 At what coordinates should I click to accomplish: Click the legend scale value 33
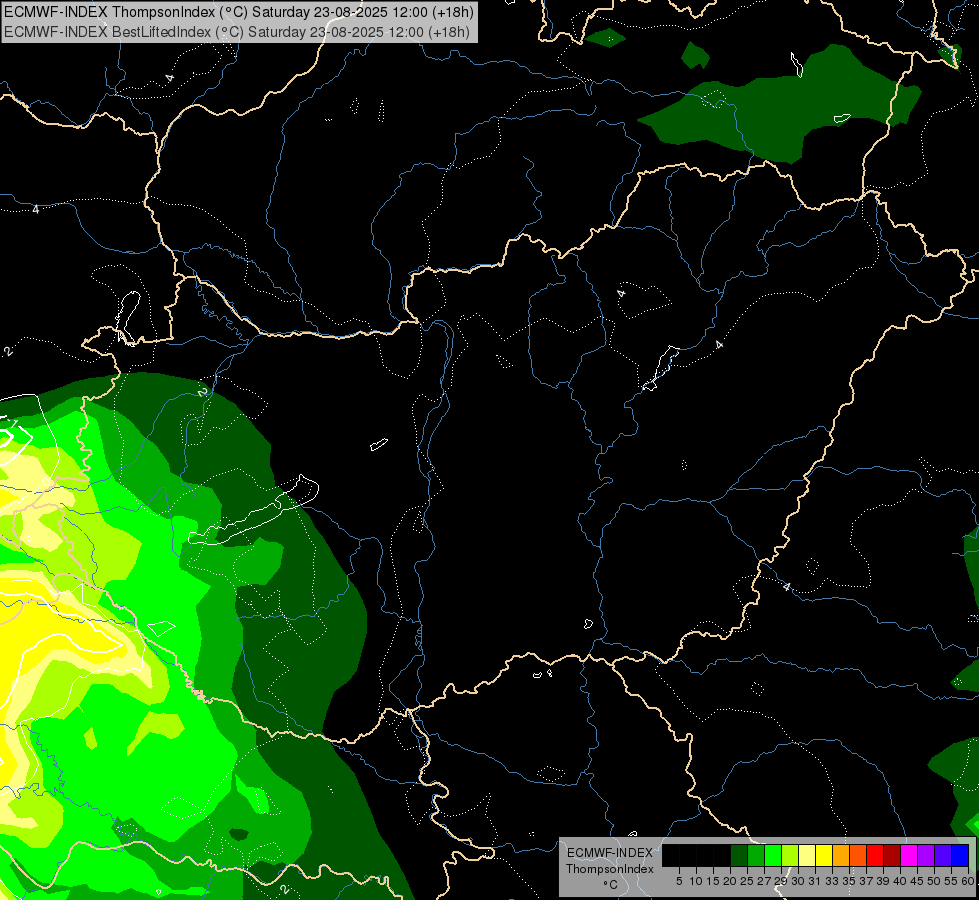click(832, 881)
